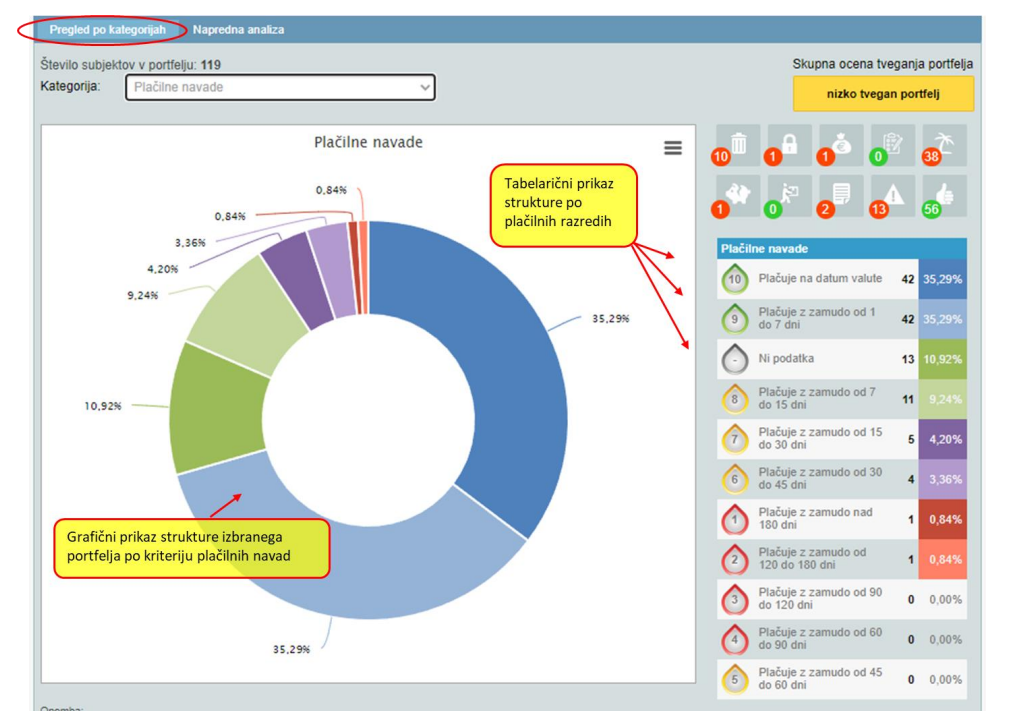Click the grey drop icon for Ni podatka
Screen dimensions: 1009x725
735,359
